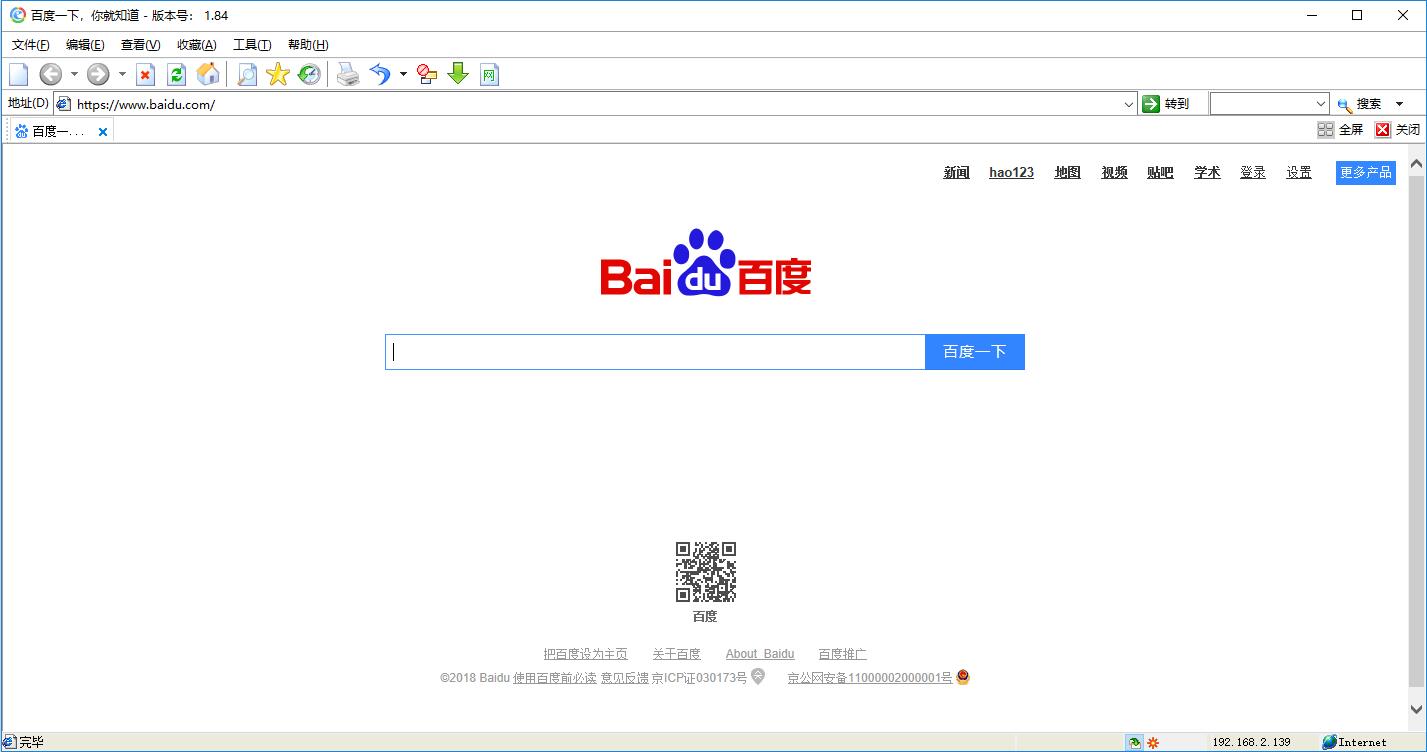The height and width of the screenshot is (752, 1427).
Task: Click the History clock icon
Action: pyautogui.click(x=309, y=73)
